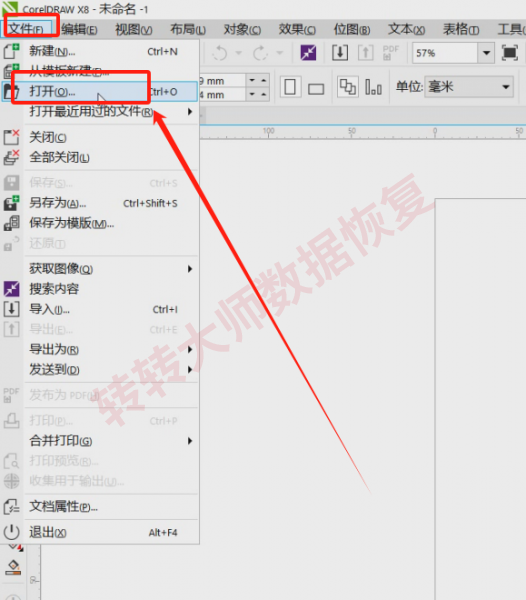The height and width of the screenshot is (600, 526).
Task: Open the 位图(B) menu
Action: (352, 29)
